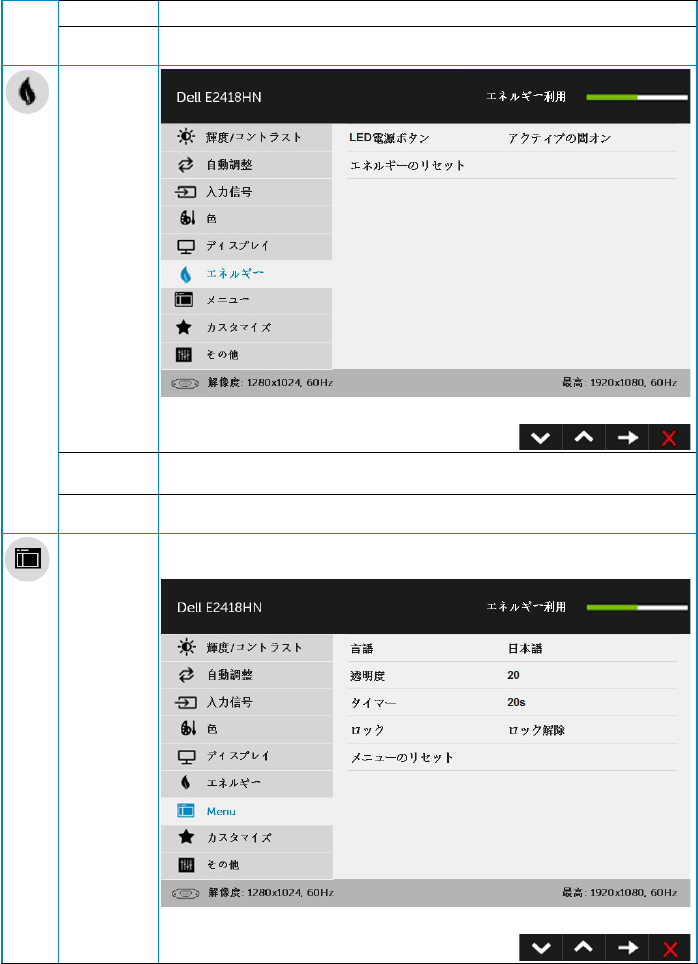Click 解像度: 1280x1024 in the Menu OSD status bar
The image size is (698, 964).
pos(270,893)
